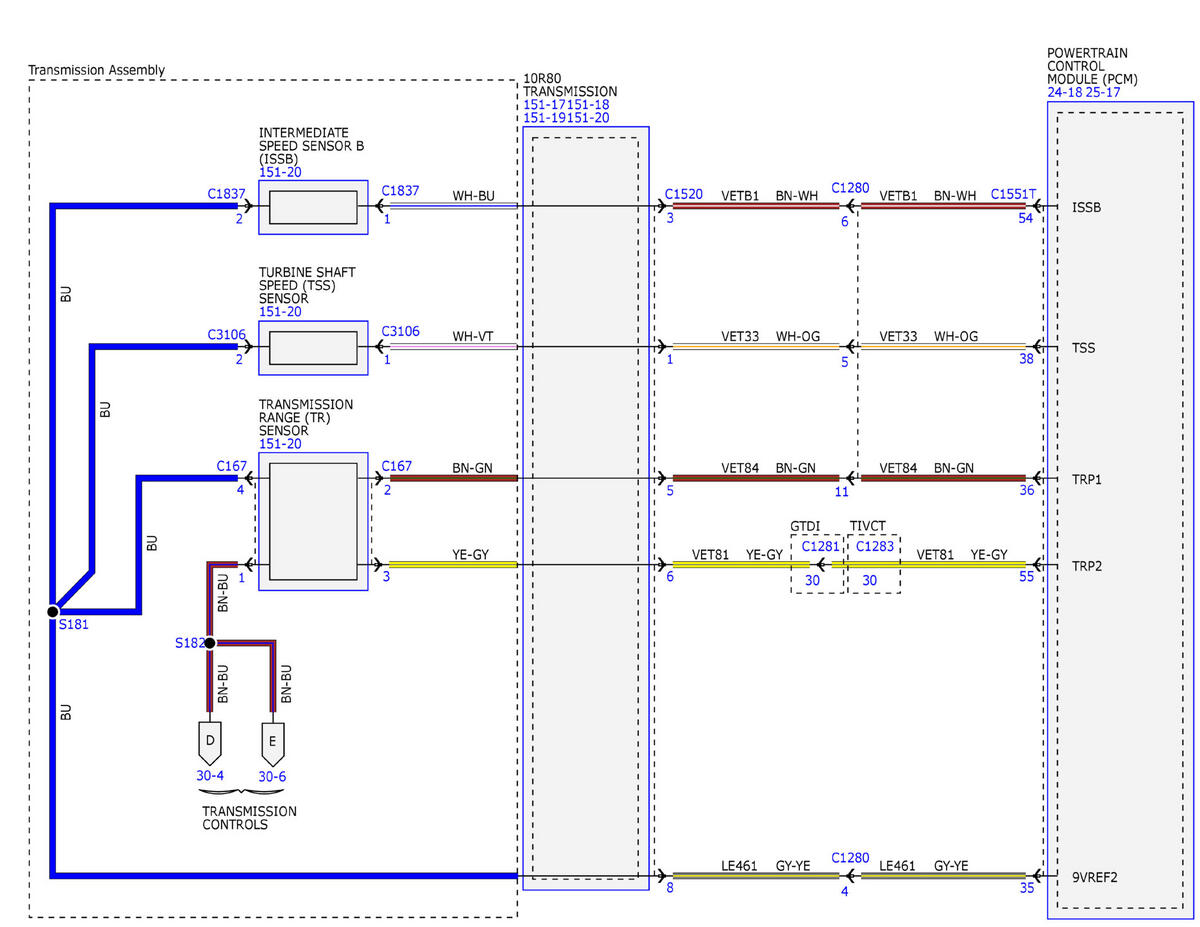Open PCM page reference 24-18
This screenshot has height=927, width=1200.
pos(1065,92)
